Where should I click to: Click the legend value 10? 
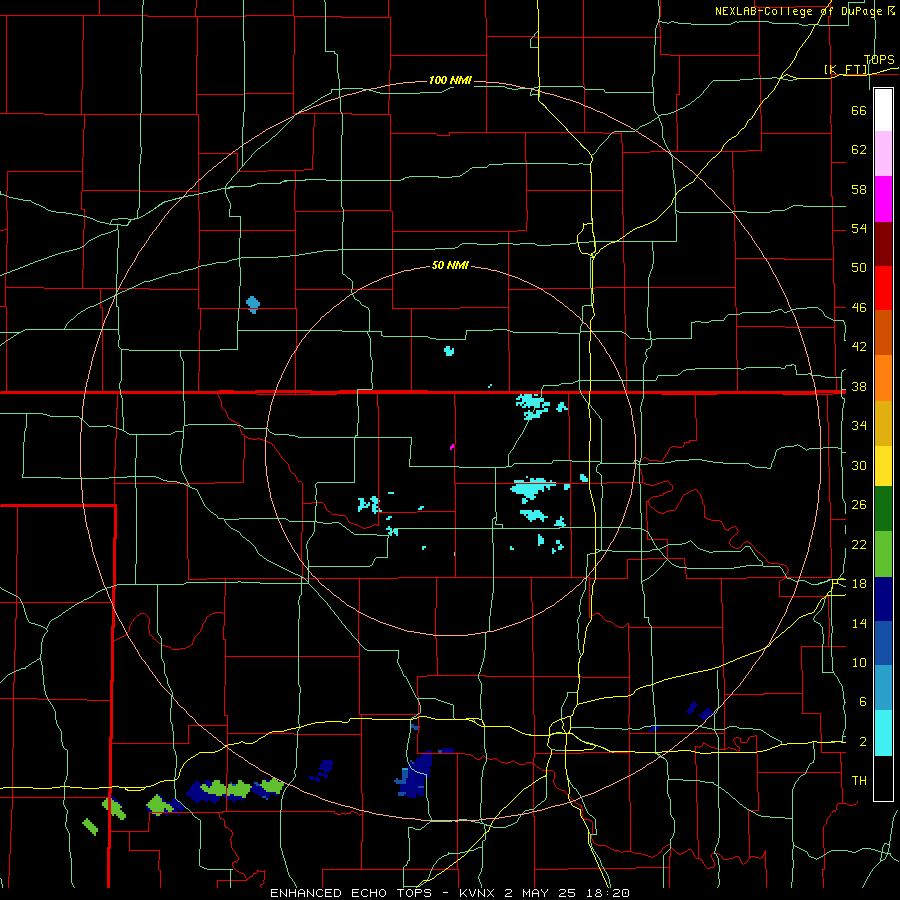(x=859, y=662)
